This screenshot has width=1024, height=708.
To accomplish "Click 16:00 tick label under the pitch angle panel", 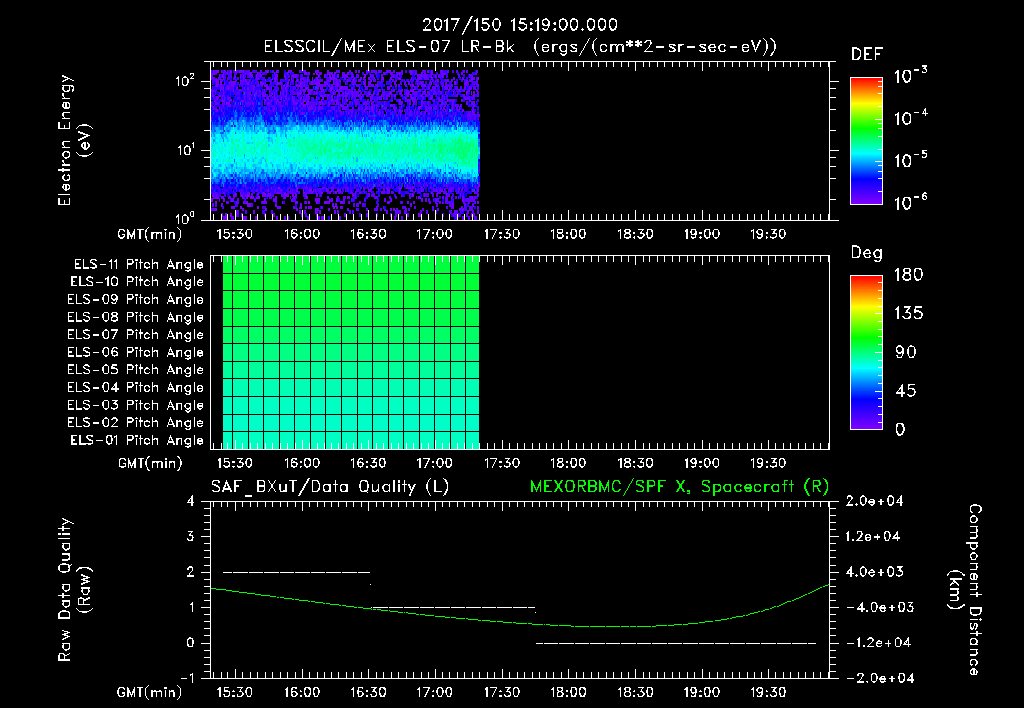I will pyautogui.click(x=302, y=463).
